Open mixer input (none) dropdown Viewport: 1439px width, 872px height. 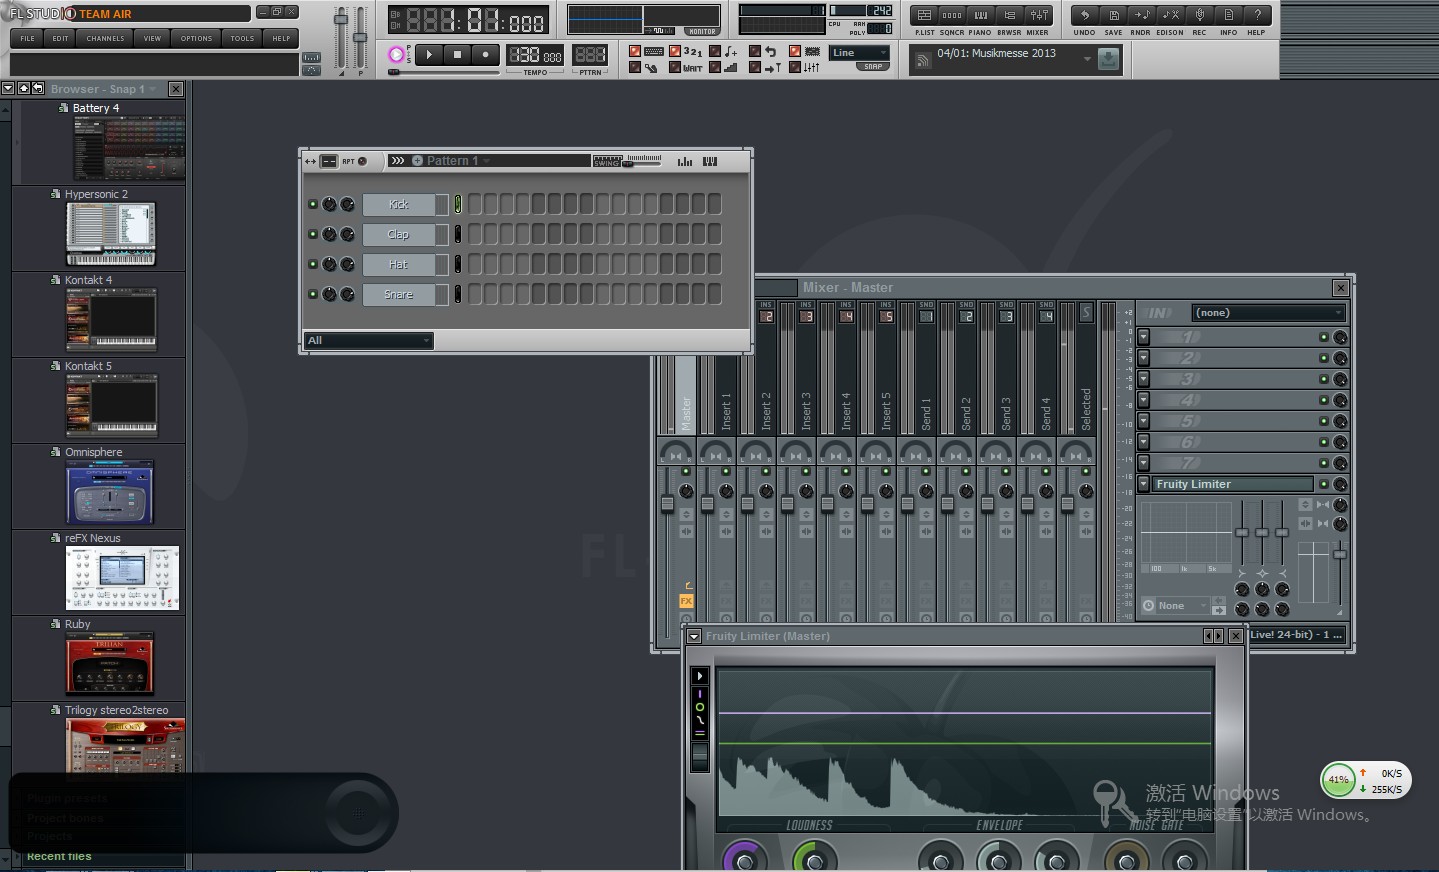pyautogui.click(x=1268, y=313)
